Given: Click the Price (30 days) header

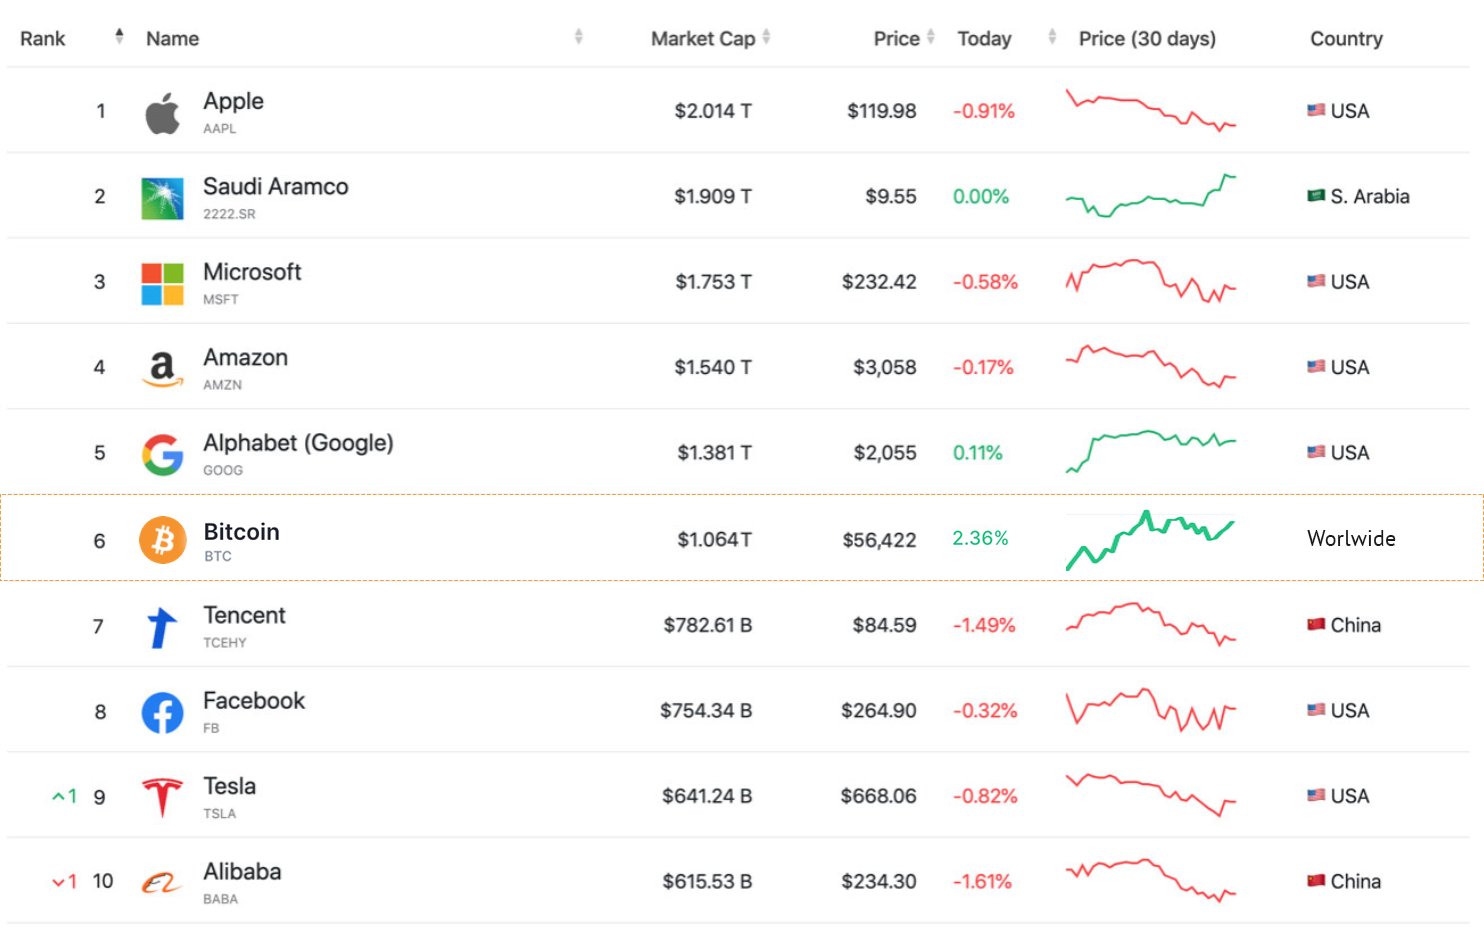Looking at the screenshot, I should 1147,38.
